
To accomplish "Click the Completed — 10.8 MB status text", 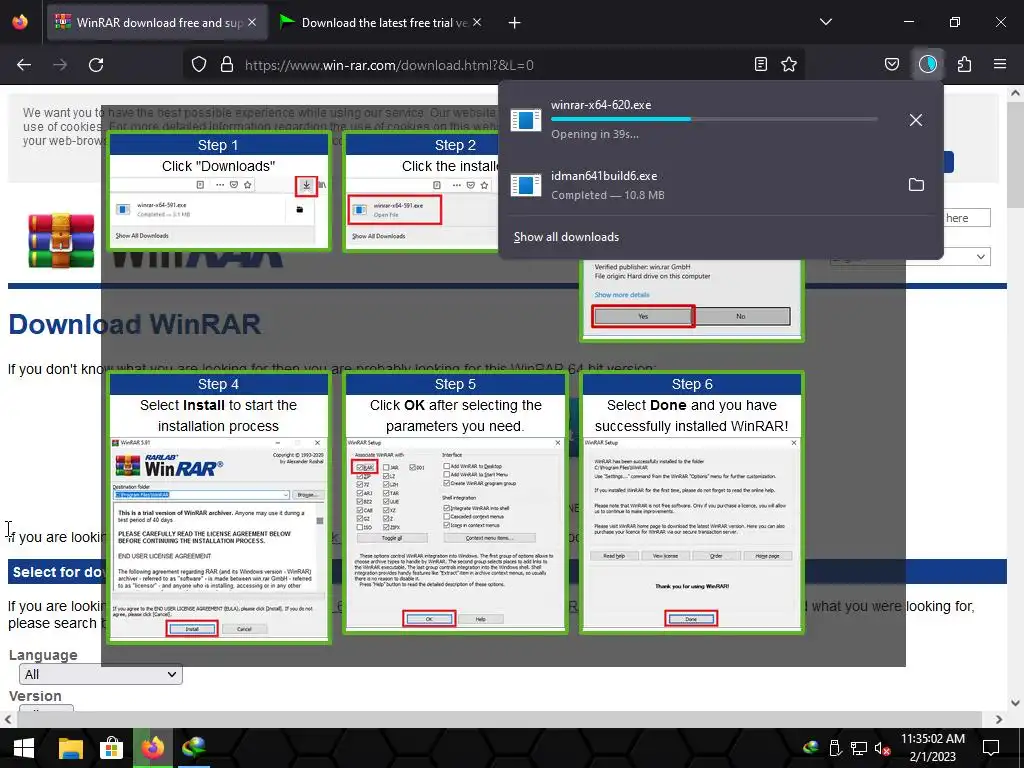I will click(x=607, y=195).
